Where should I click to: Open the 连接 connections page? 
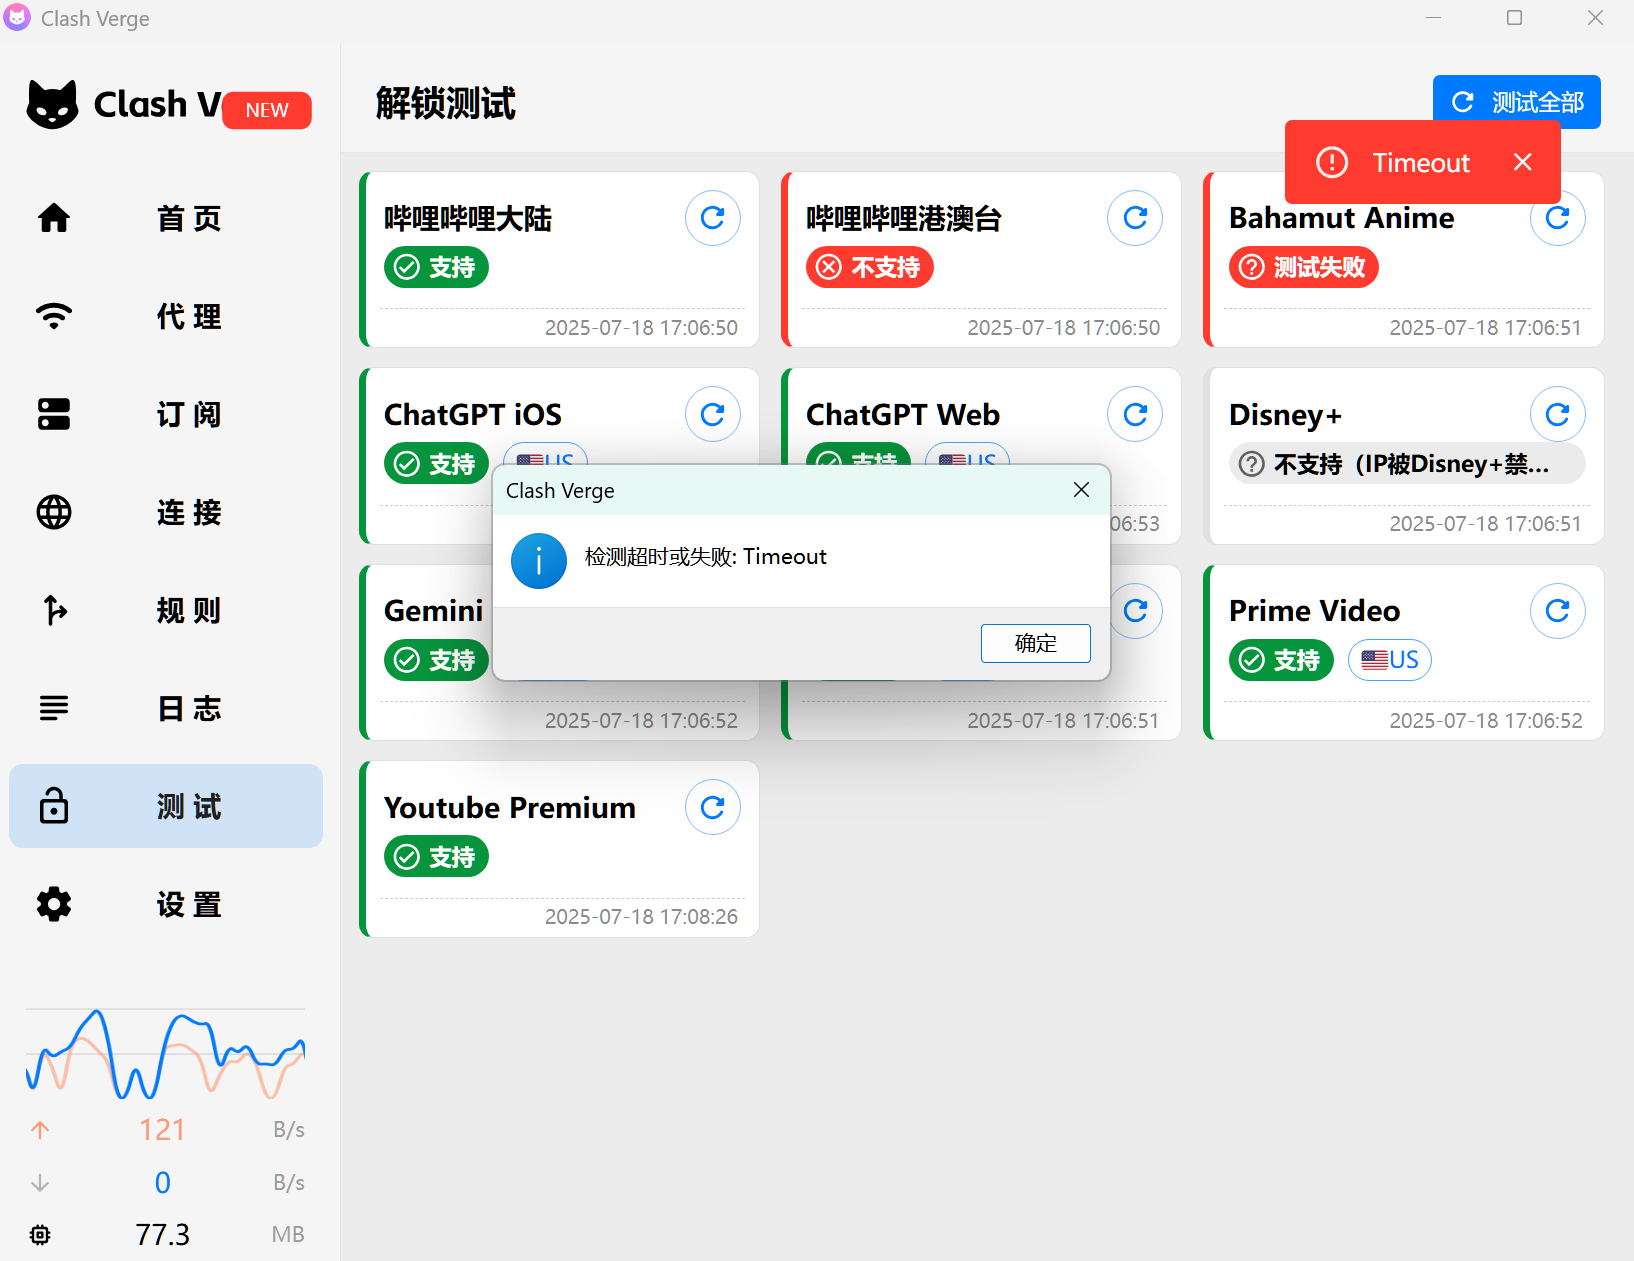(x=165, y=512)
